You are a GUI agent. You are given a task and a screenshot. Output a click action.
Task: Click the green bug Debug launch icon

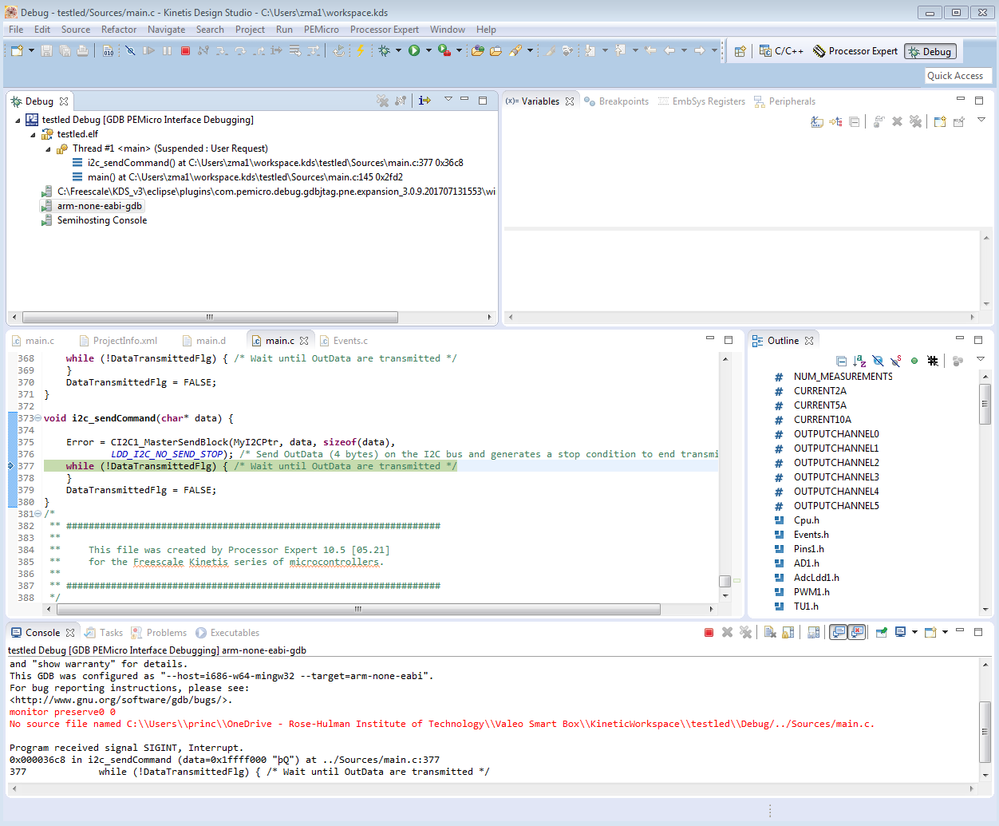click(x=384, y=51)
